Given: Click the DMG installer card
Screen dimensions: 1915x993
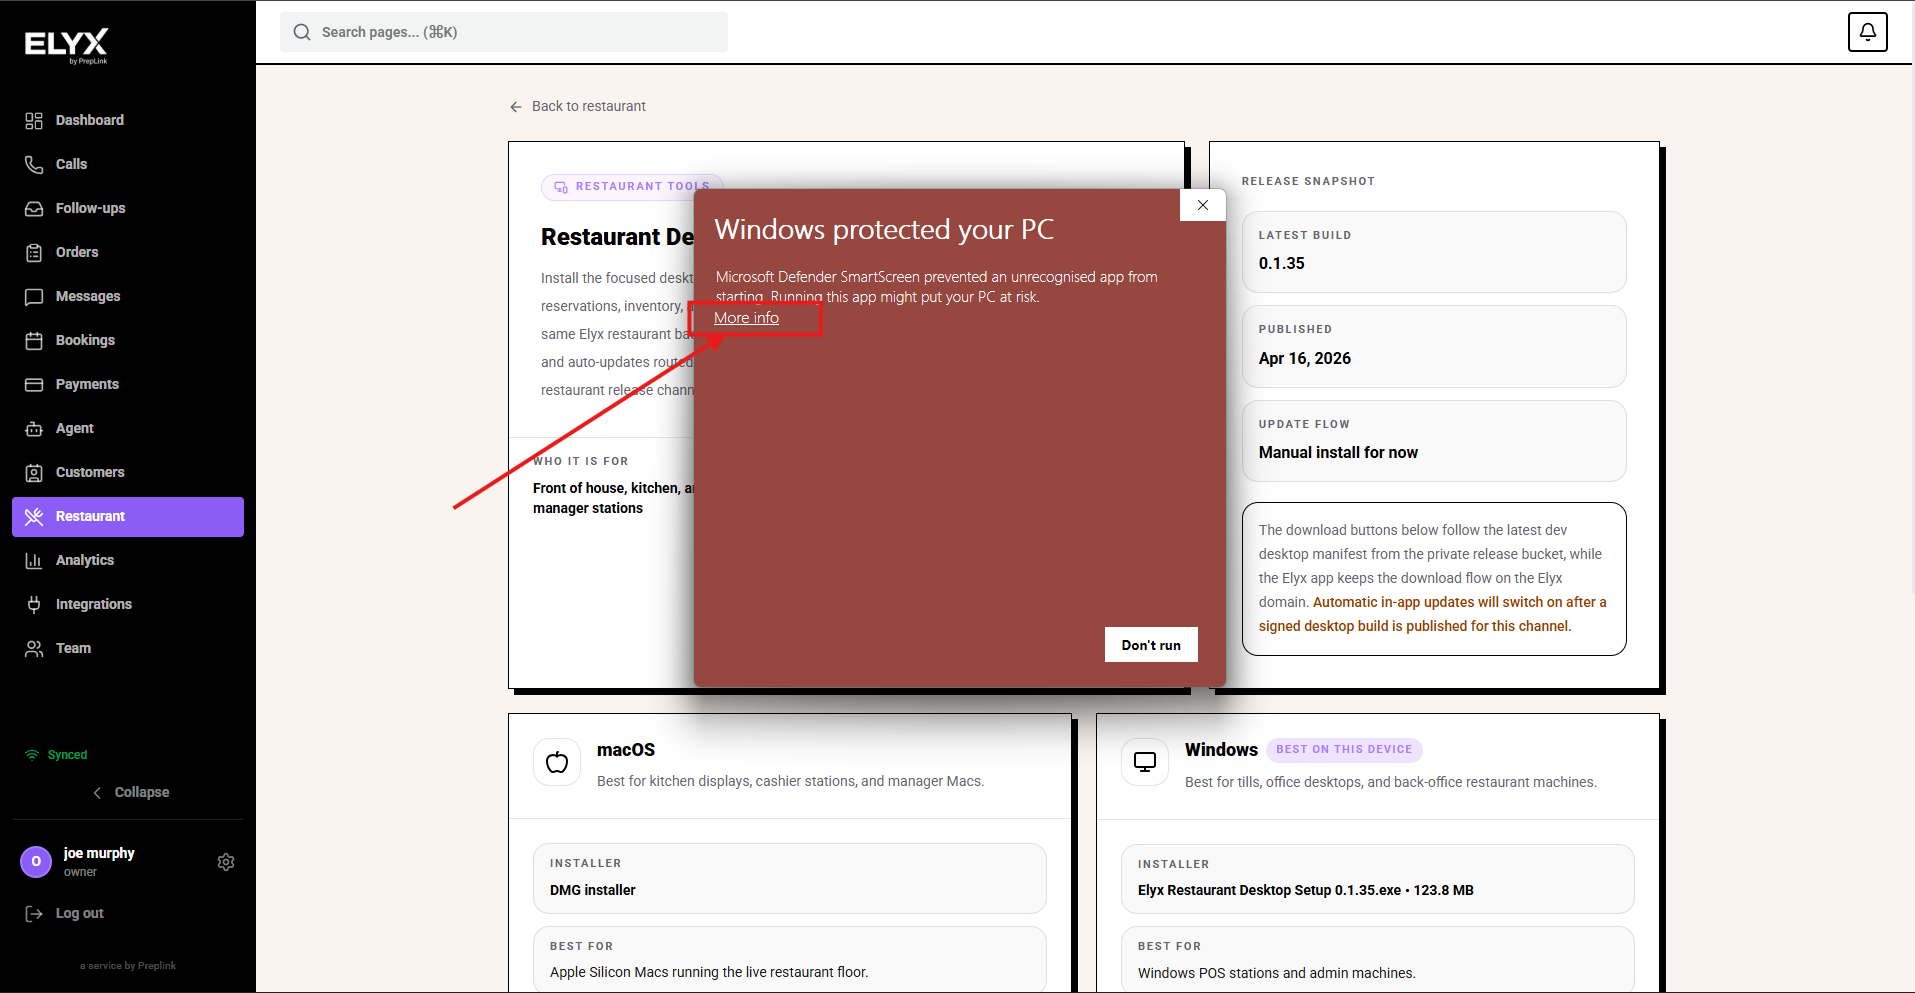Looking at the screenshot, I should [790, 878].
